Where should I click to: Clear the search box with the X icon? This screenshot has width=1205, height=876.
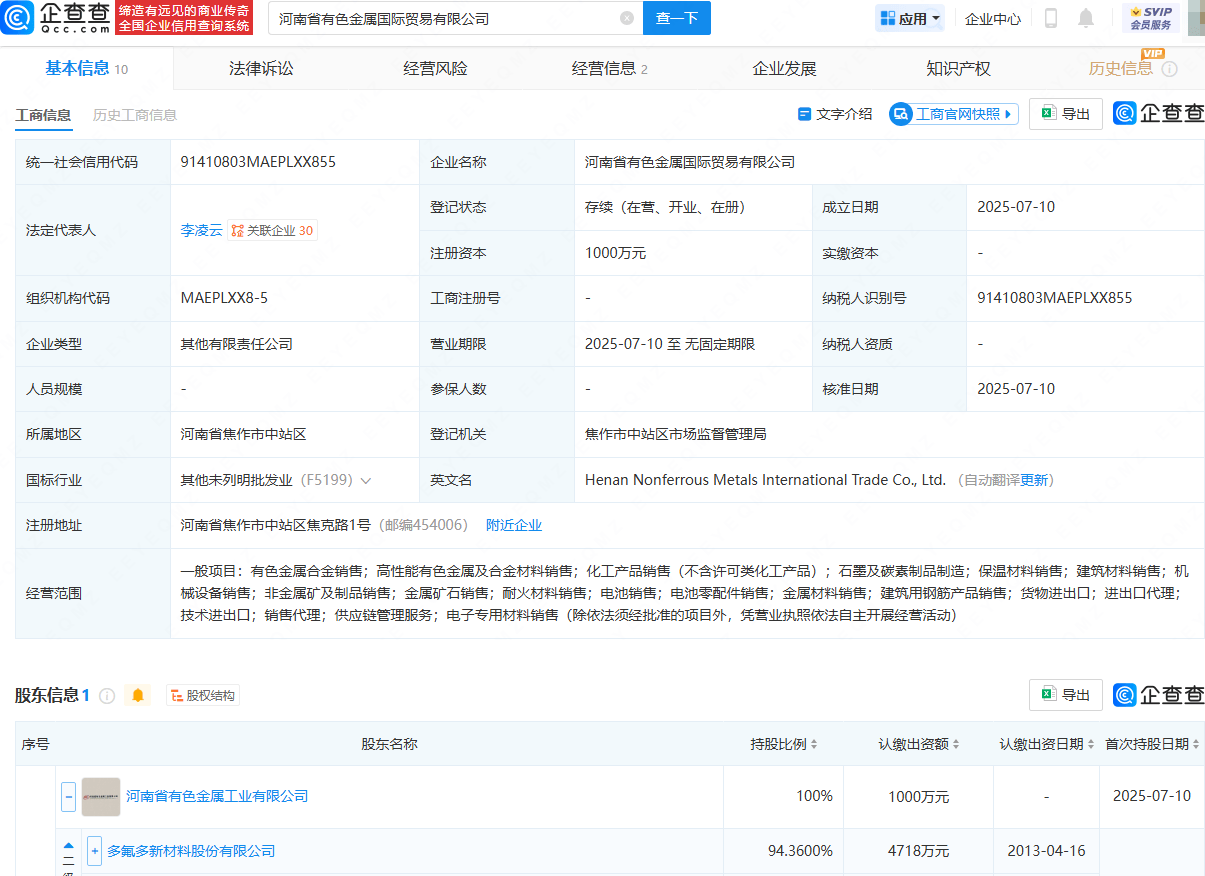(x=626, y=18)
